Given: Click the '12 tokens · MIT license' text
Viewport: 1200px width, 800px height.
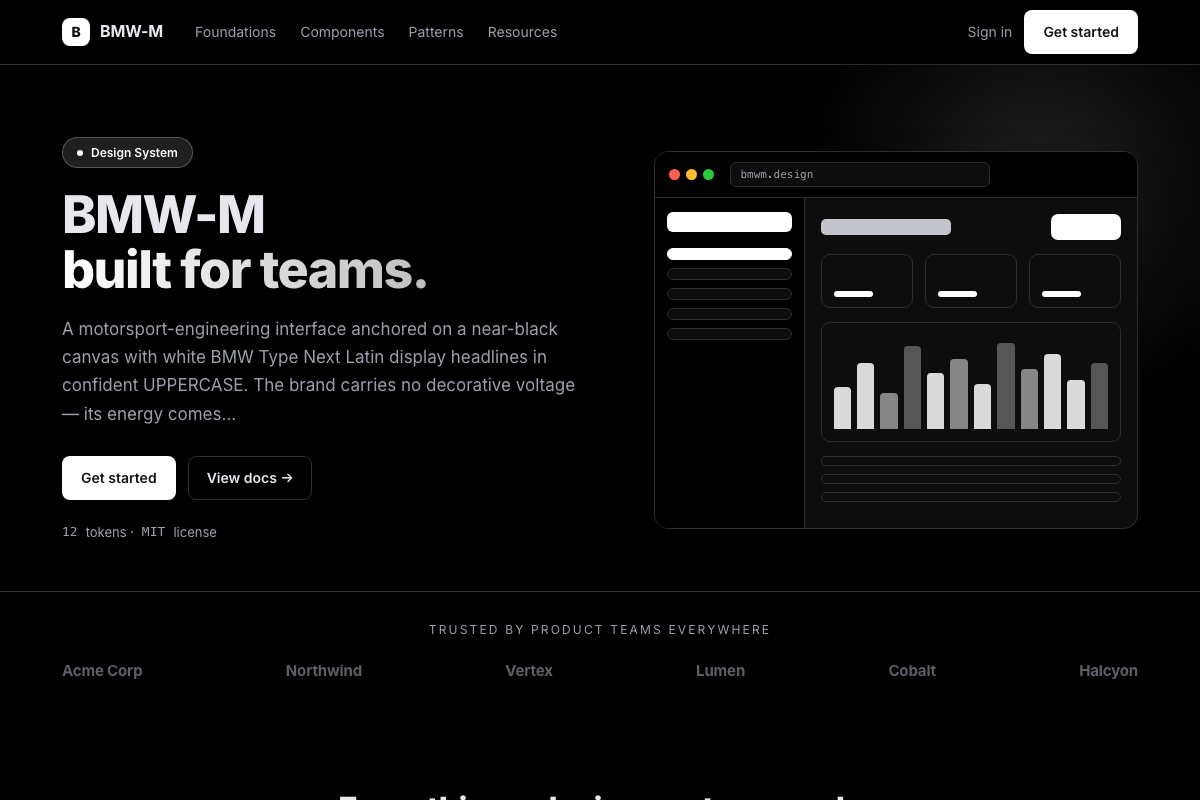Looking at the screenshot, I should click(x=139, y=532).
